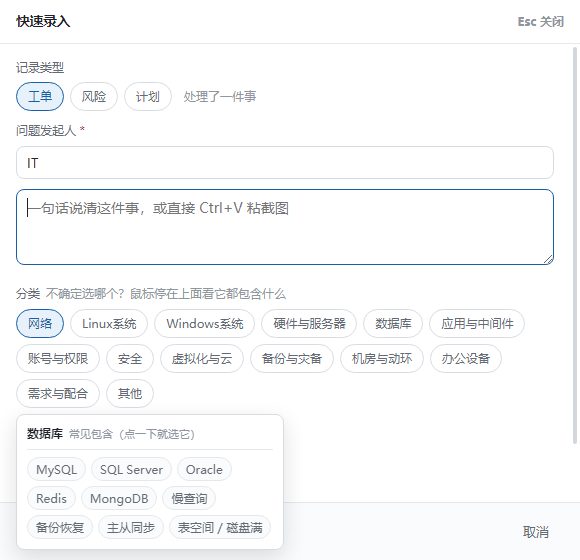Focus the description textarea

[285, 227]
